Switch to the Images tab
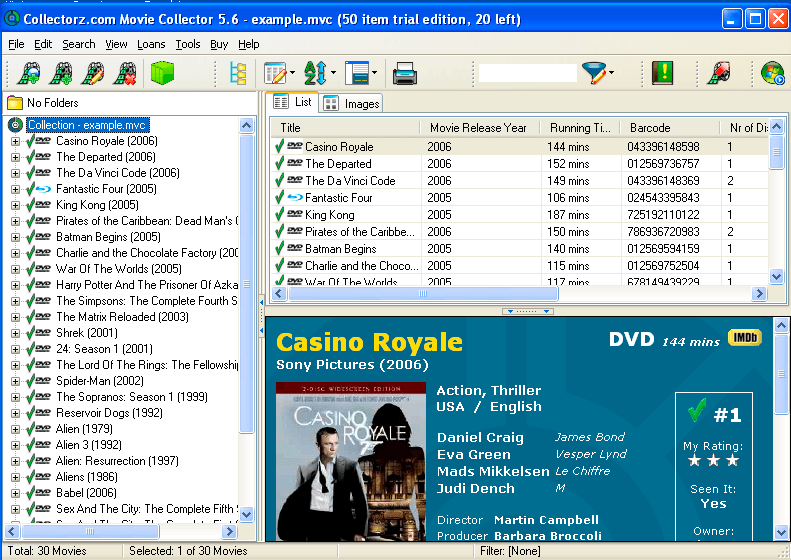The image size is (791, 560). [x=351, y=103]
